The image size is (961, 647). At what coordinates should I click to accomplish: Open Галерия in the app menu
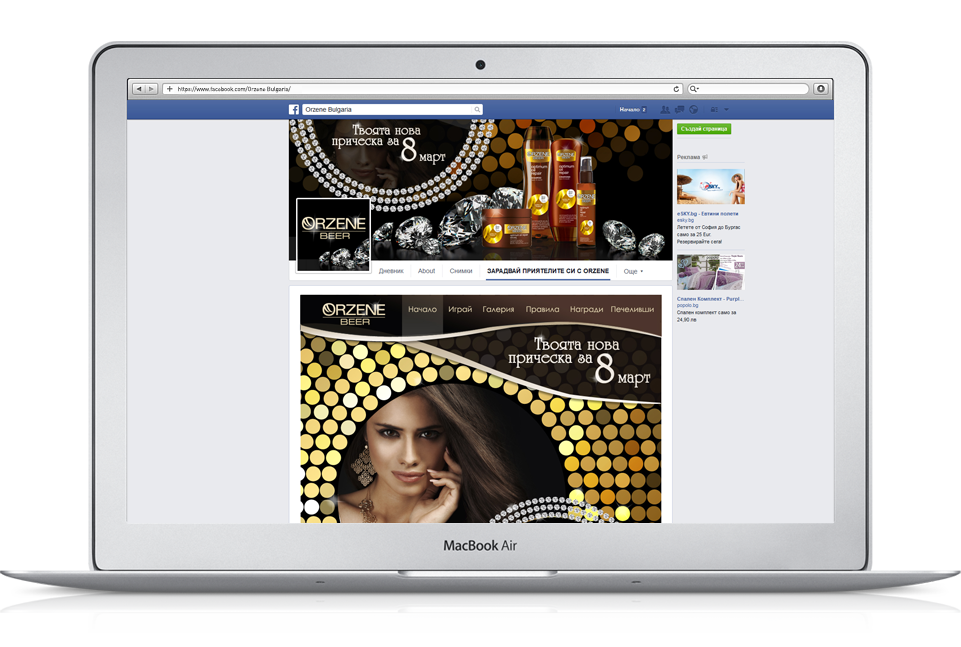pyautogui.click(x=498, y=309)
